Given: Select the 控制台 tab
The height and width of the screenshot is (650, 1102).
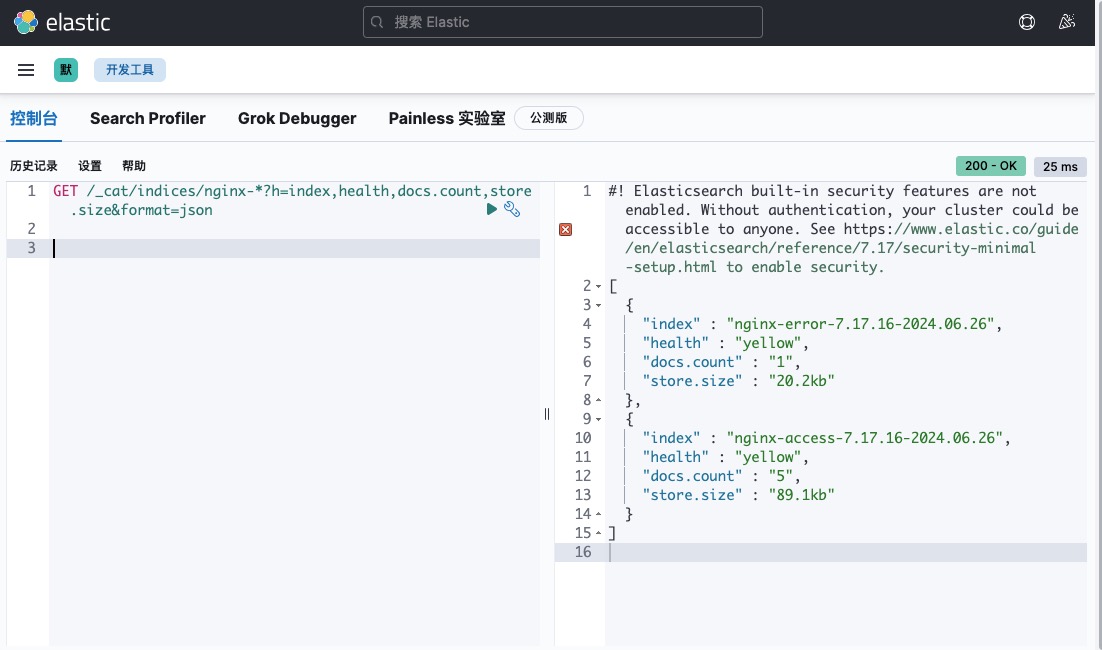Looking at the screenshot, I should [x=33, y=118].
